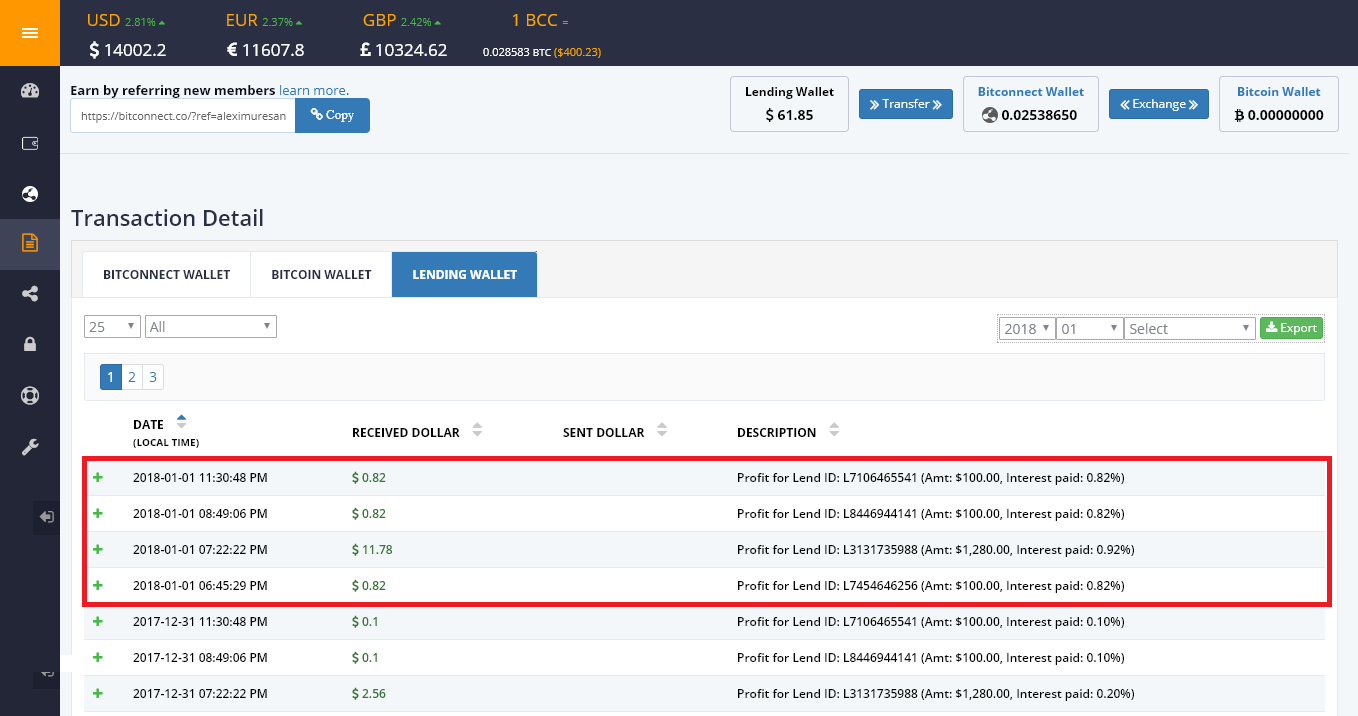1358x716 pixels.
Task: Click the green Export button
Action: pyautogui.click(x=1291, y=328)
